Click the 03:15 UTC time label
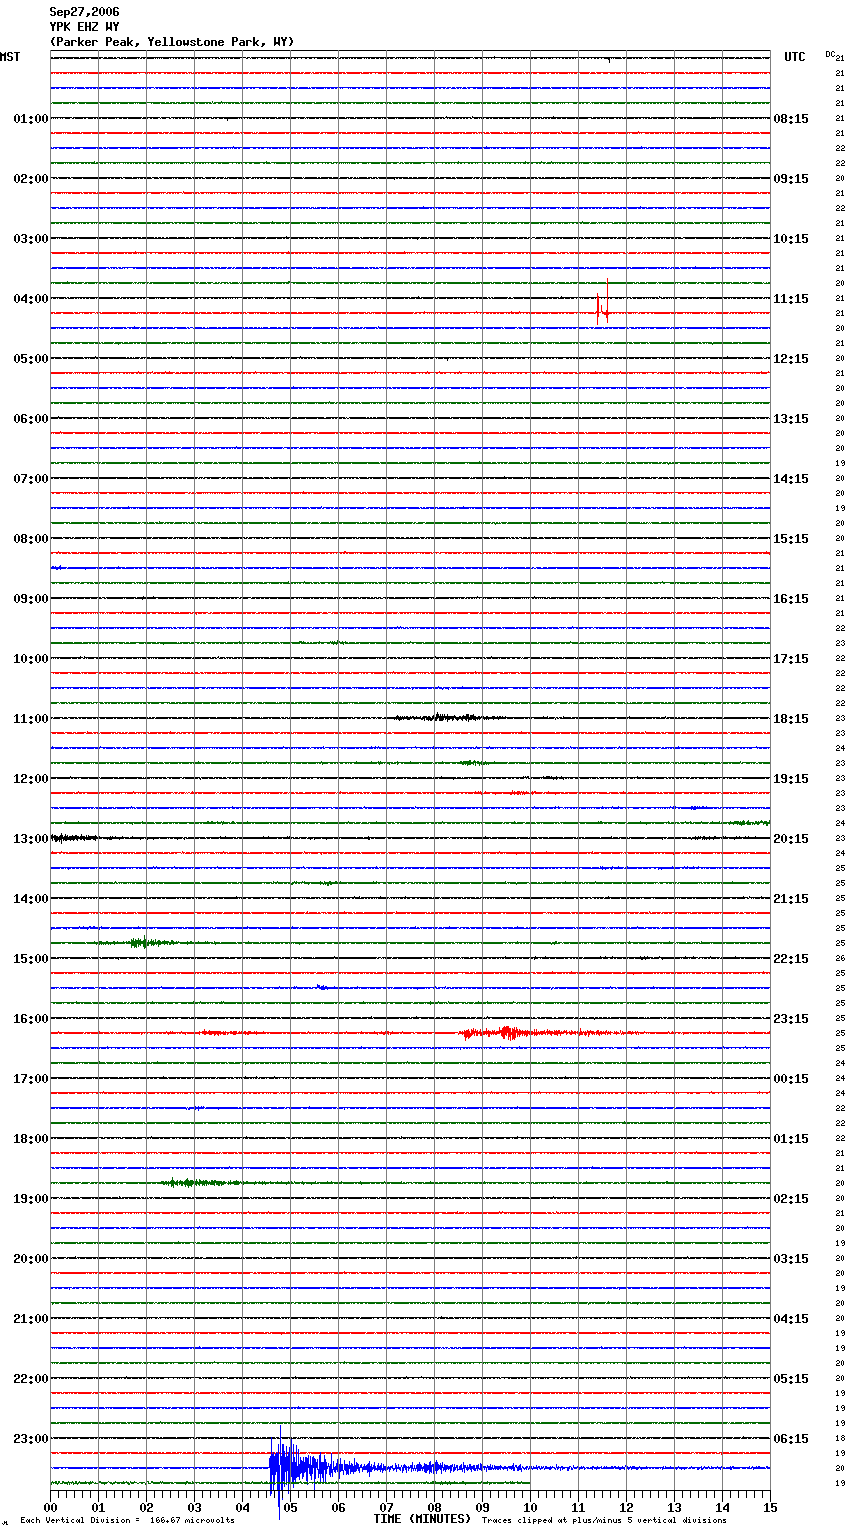Image resolution: width=850 pixels, height=1534 pixels. [x=791, y=1259]
